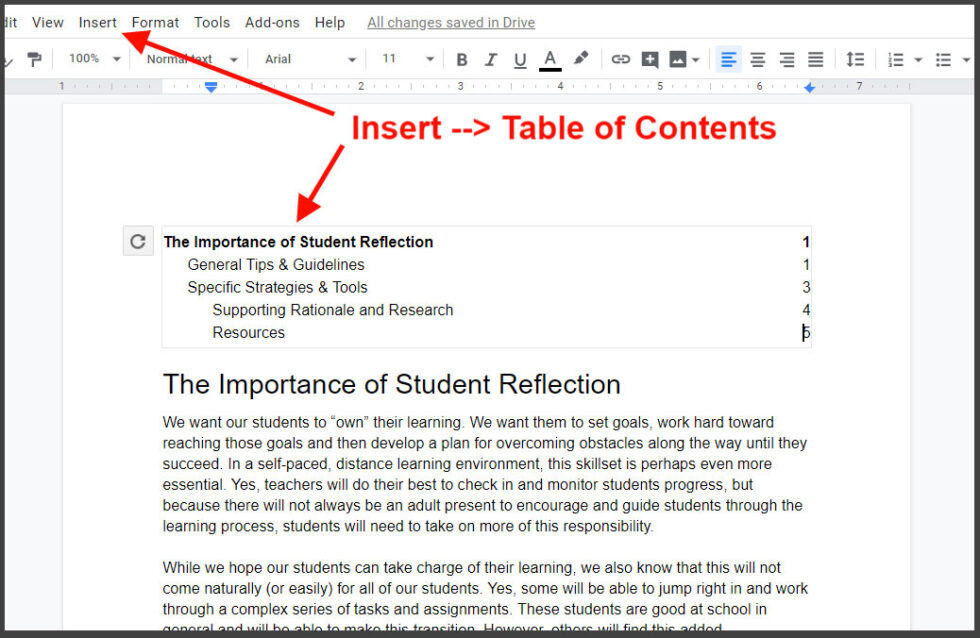
Task: Apply center alignment
Action: click(757, 59)
